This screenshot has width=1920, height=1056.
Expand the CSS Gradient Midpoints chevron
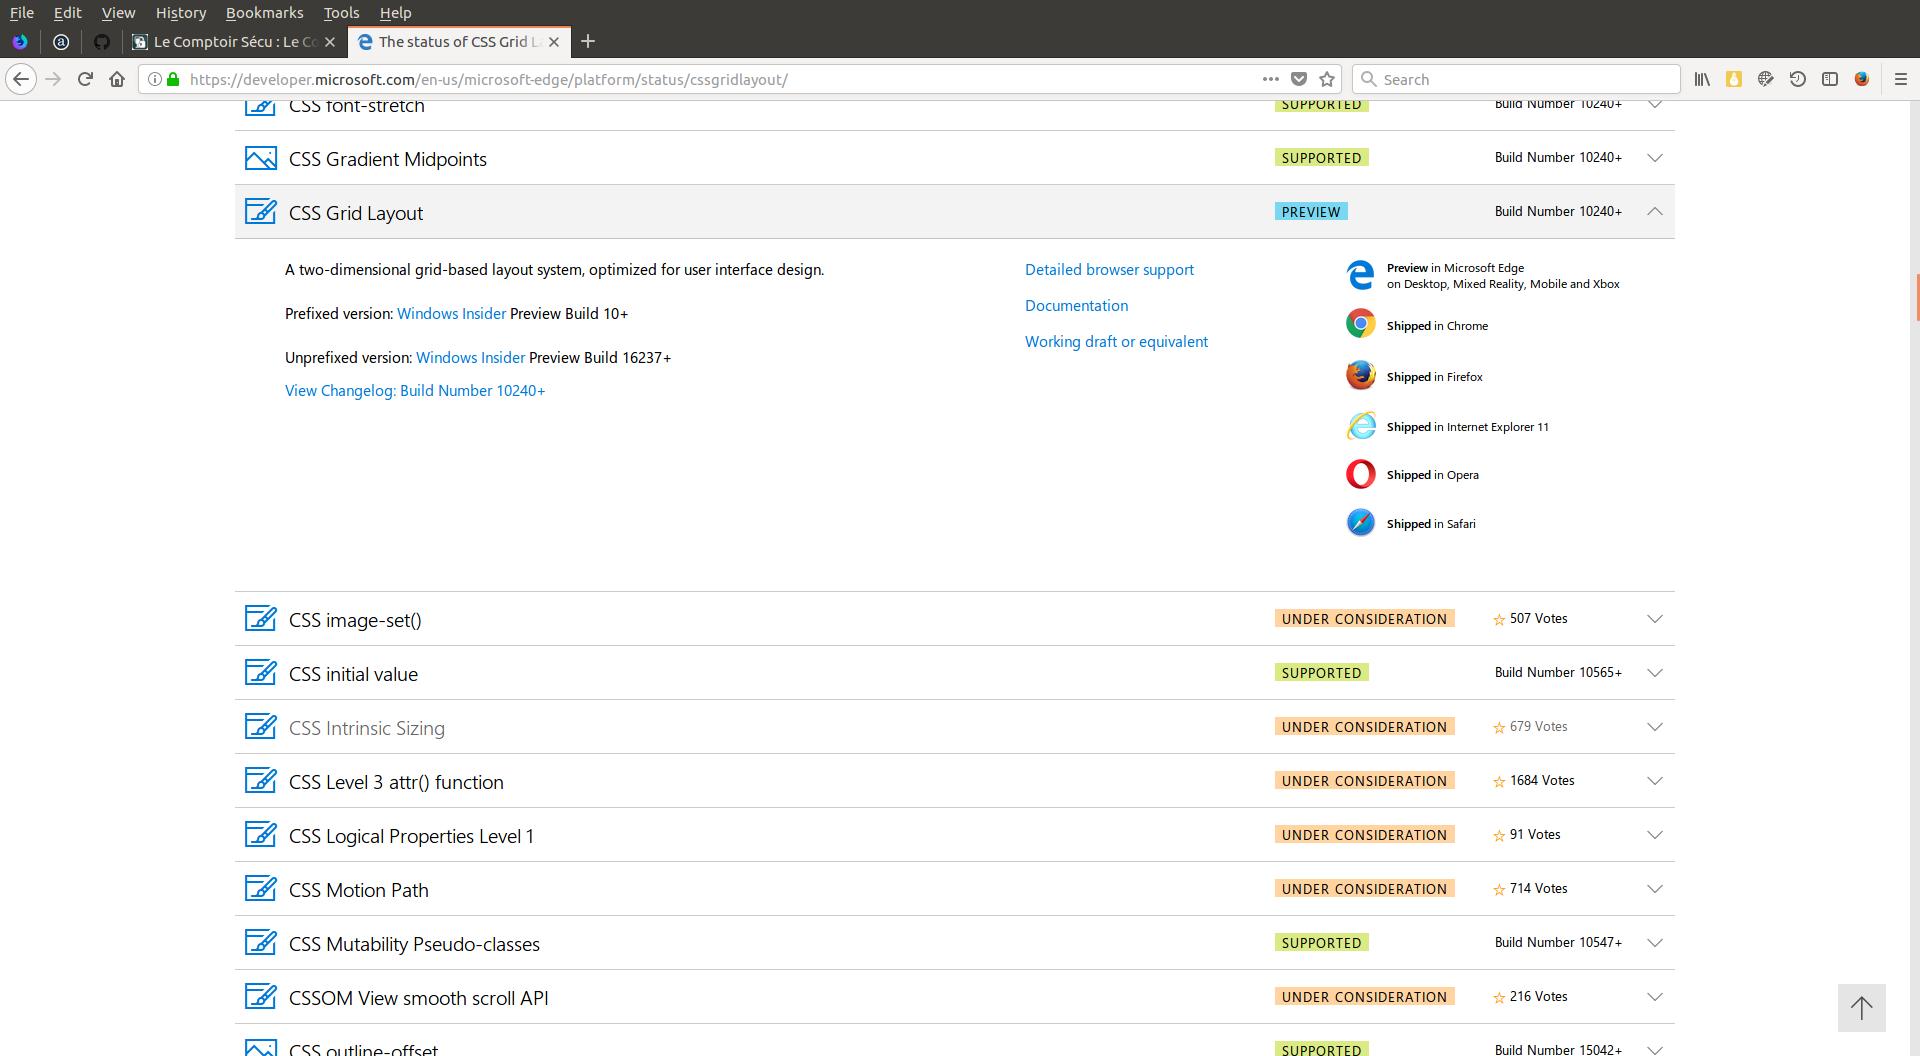1655,158
